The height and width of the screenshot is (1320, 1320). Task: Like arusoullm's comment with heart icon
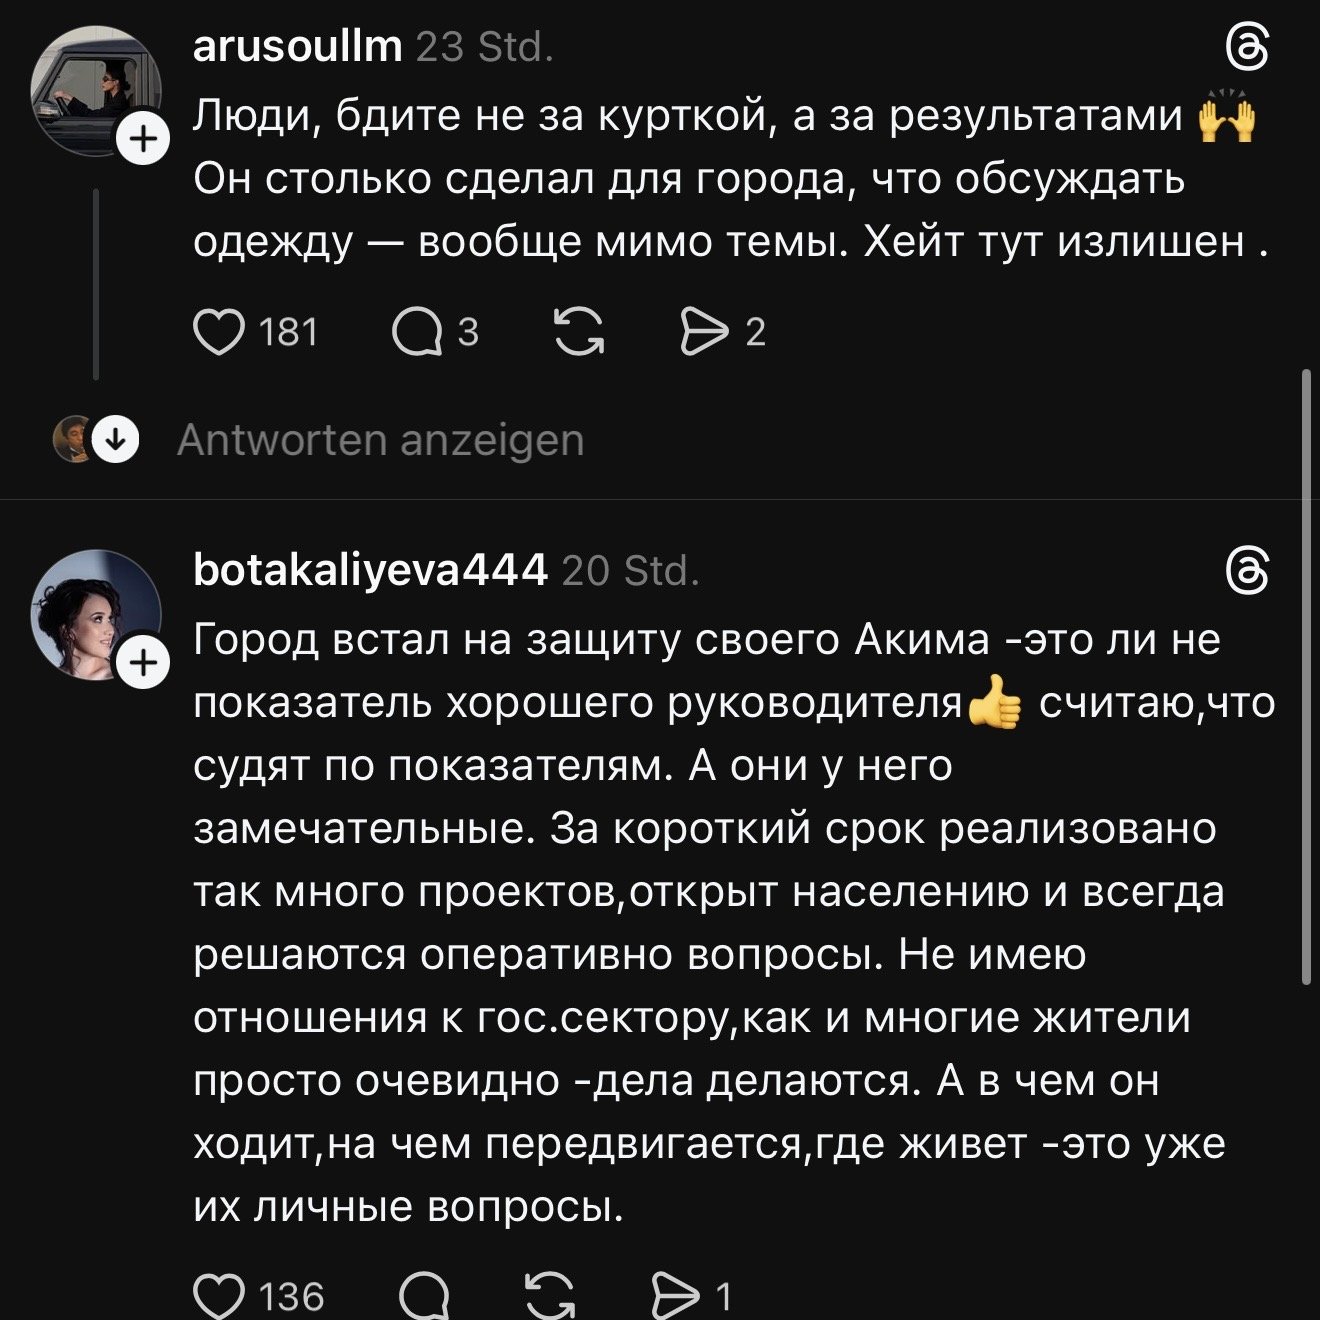(x=218, y=333)
